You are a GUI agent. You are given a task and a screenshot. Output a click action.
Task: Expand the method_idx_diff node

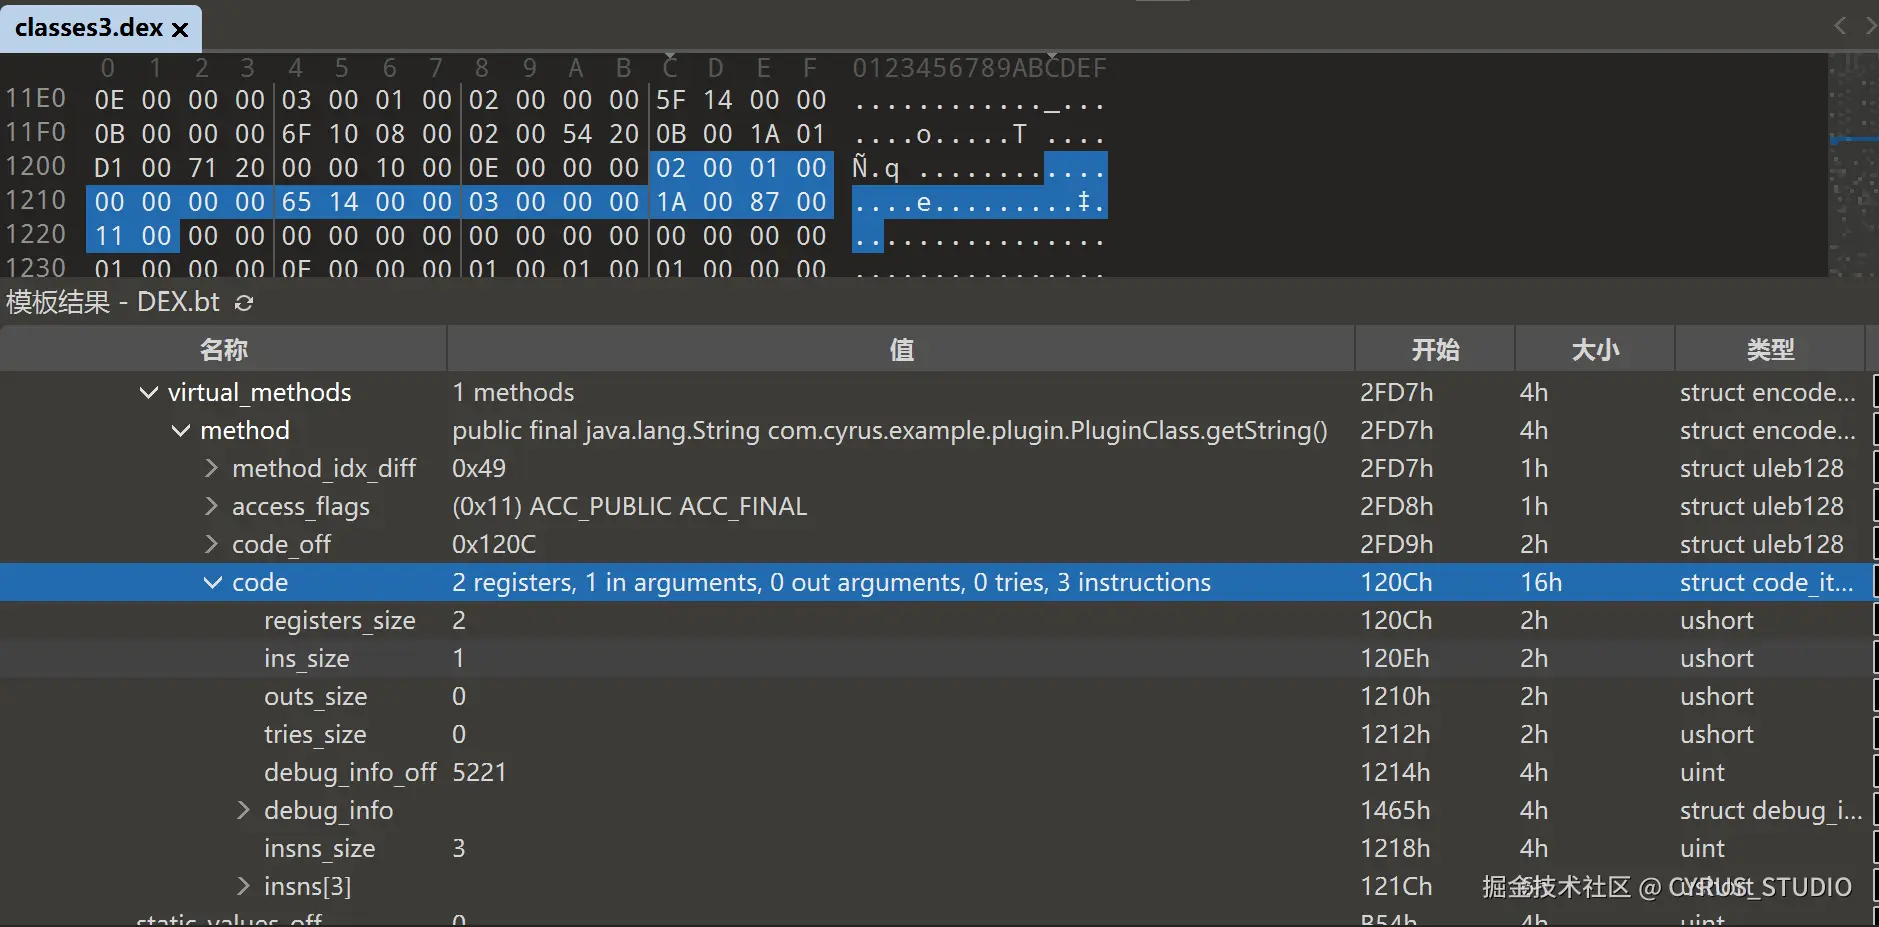pyautogui.click(x=212, y=468)
